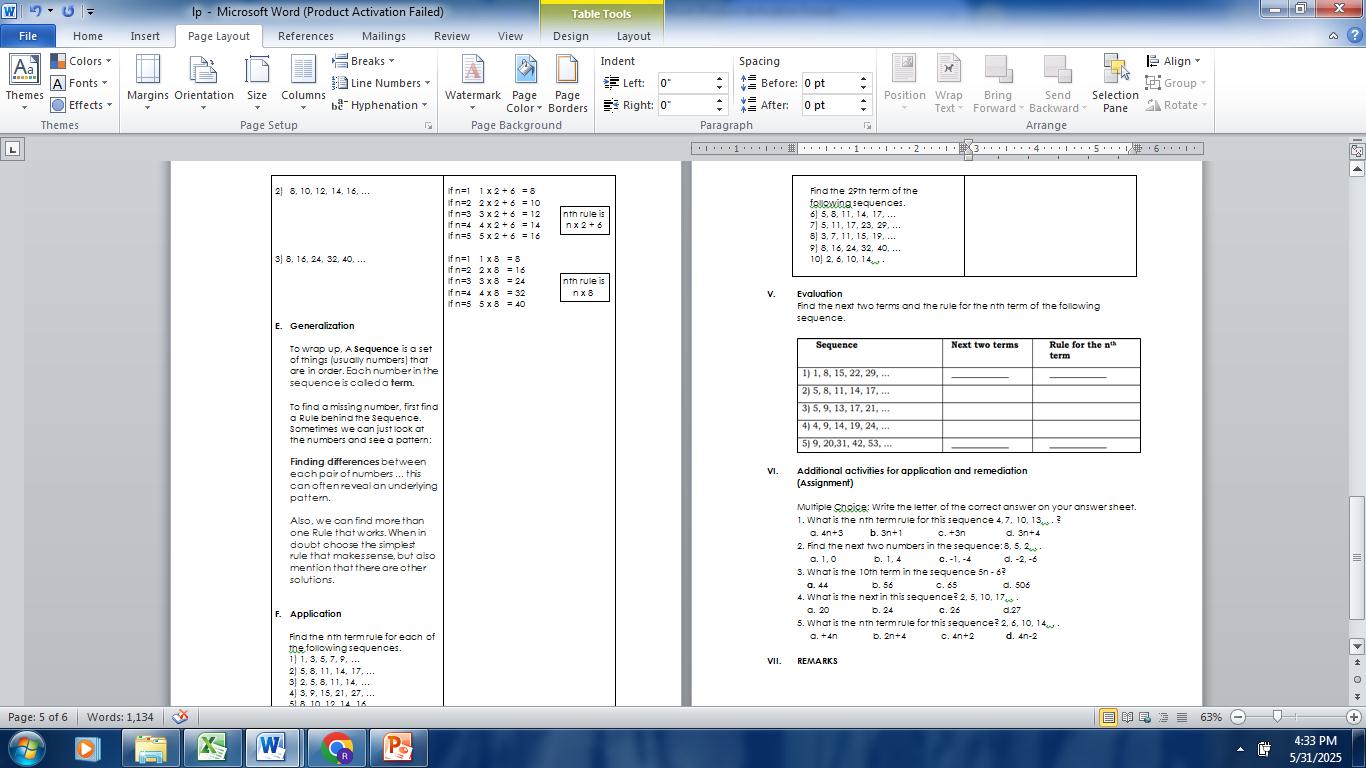Check proofing errors icon in status bar
Viewport: 1366px width, 768px height.
coord(180,717)
